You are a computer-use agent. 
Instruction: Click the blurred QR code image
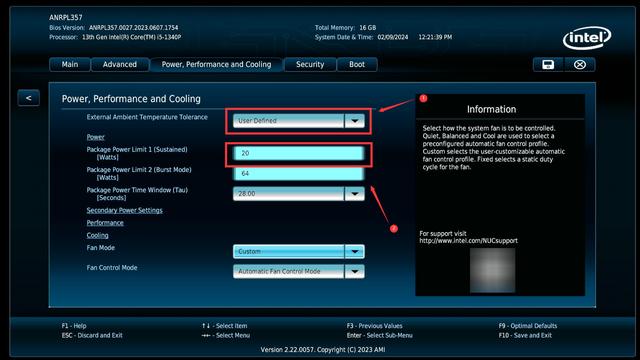[492, 270]
